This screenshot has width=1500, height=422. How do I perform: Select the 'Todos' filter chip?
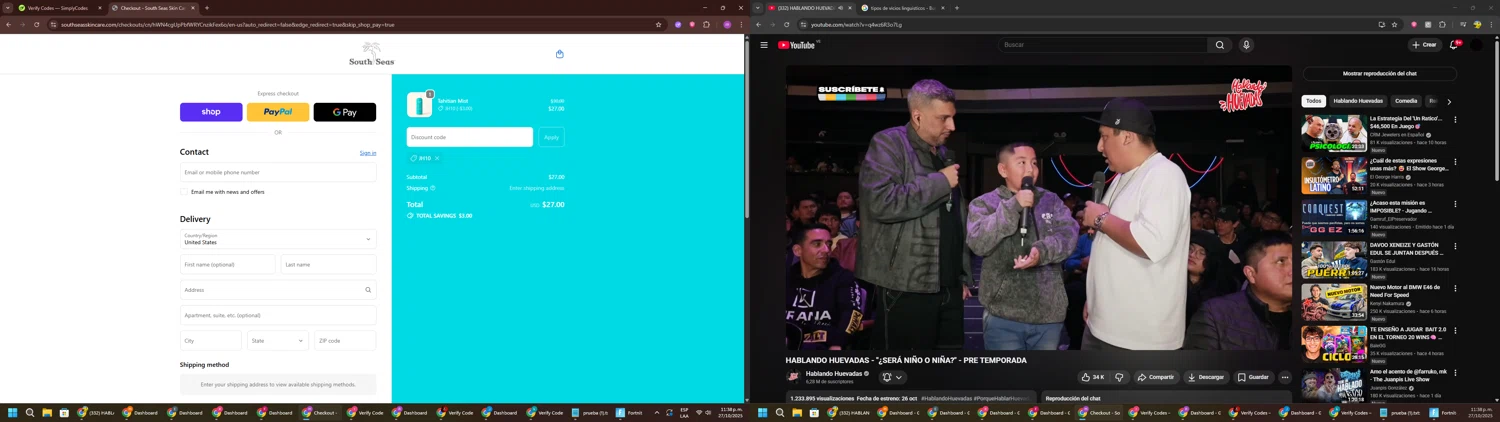coord(1313,101)
